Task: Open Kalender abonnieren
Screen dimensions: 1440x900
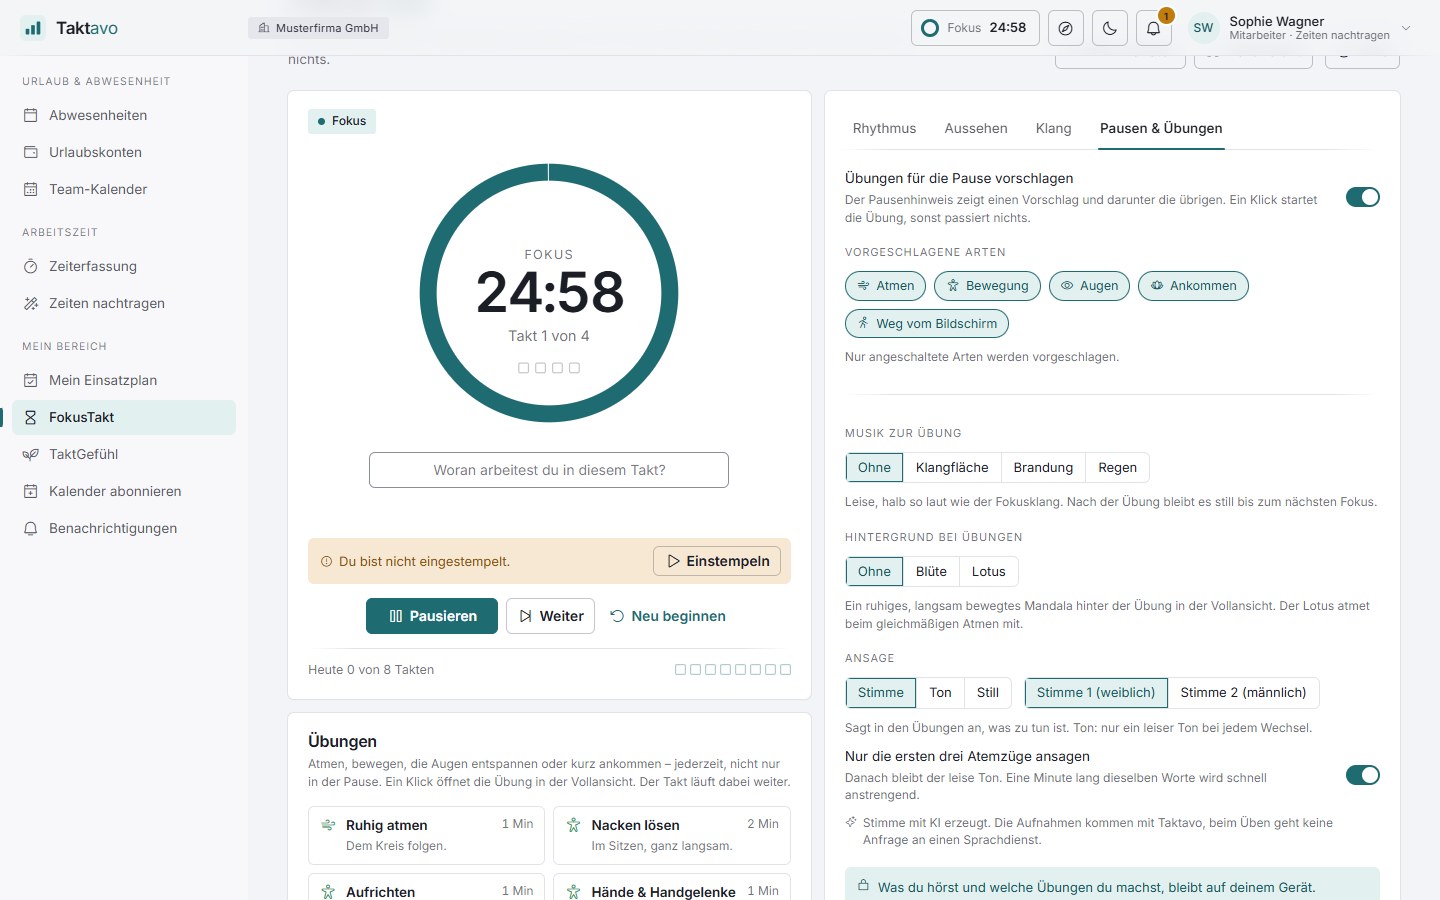Action: point(124,491)
